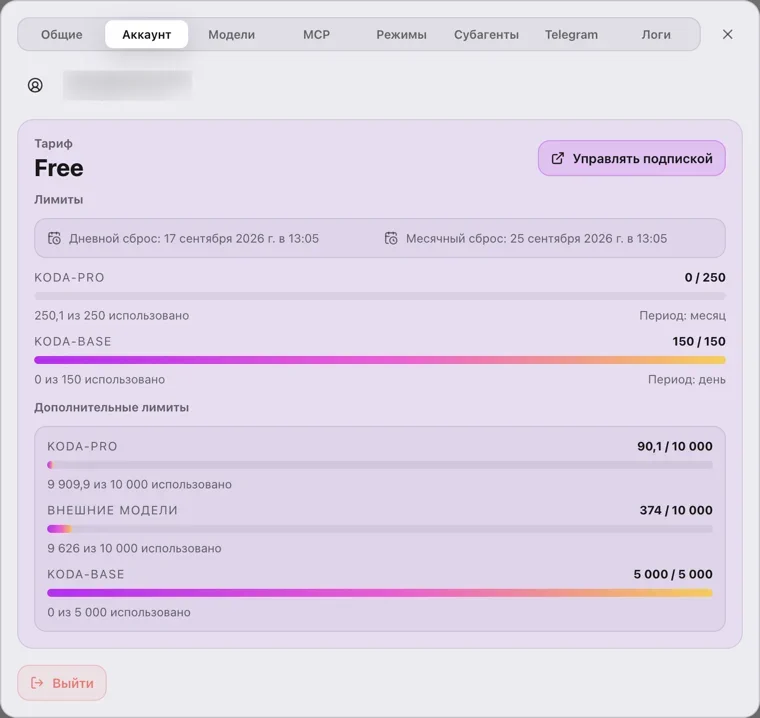
Task: Click the KODA-BASE daily limit progress bar
Action: [x=380, y=360]
